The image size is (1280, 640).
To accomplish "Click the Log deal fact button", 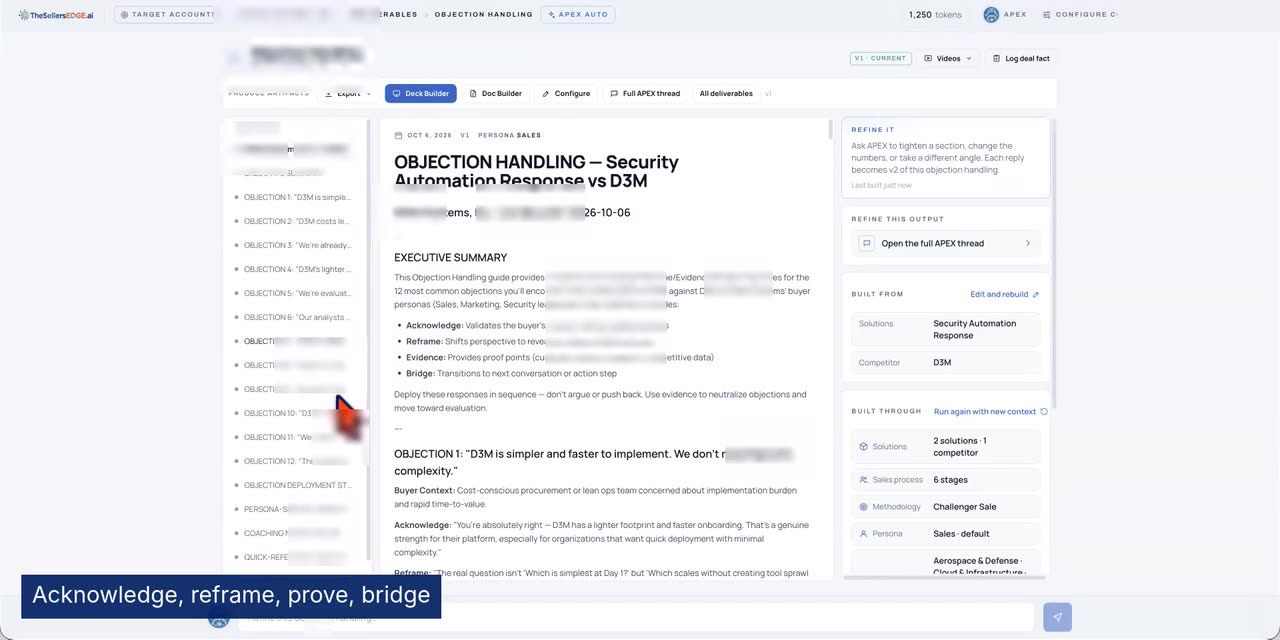I will pyautogui.click(x=1021, y=58).
